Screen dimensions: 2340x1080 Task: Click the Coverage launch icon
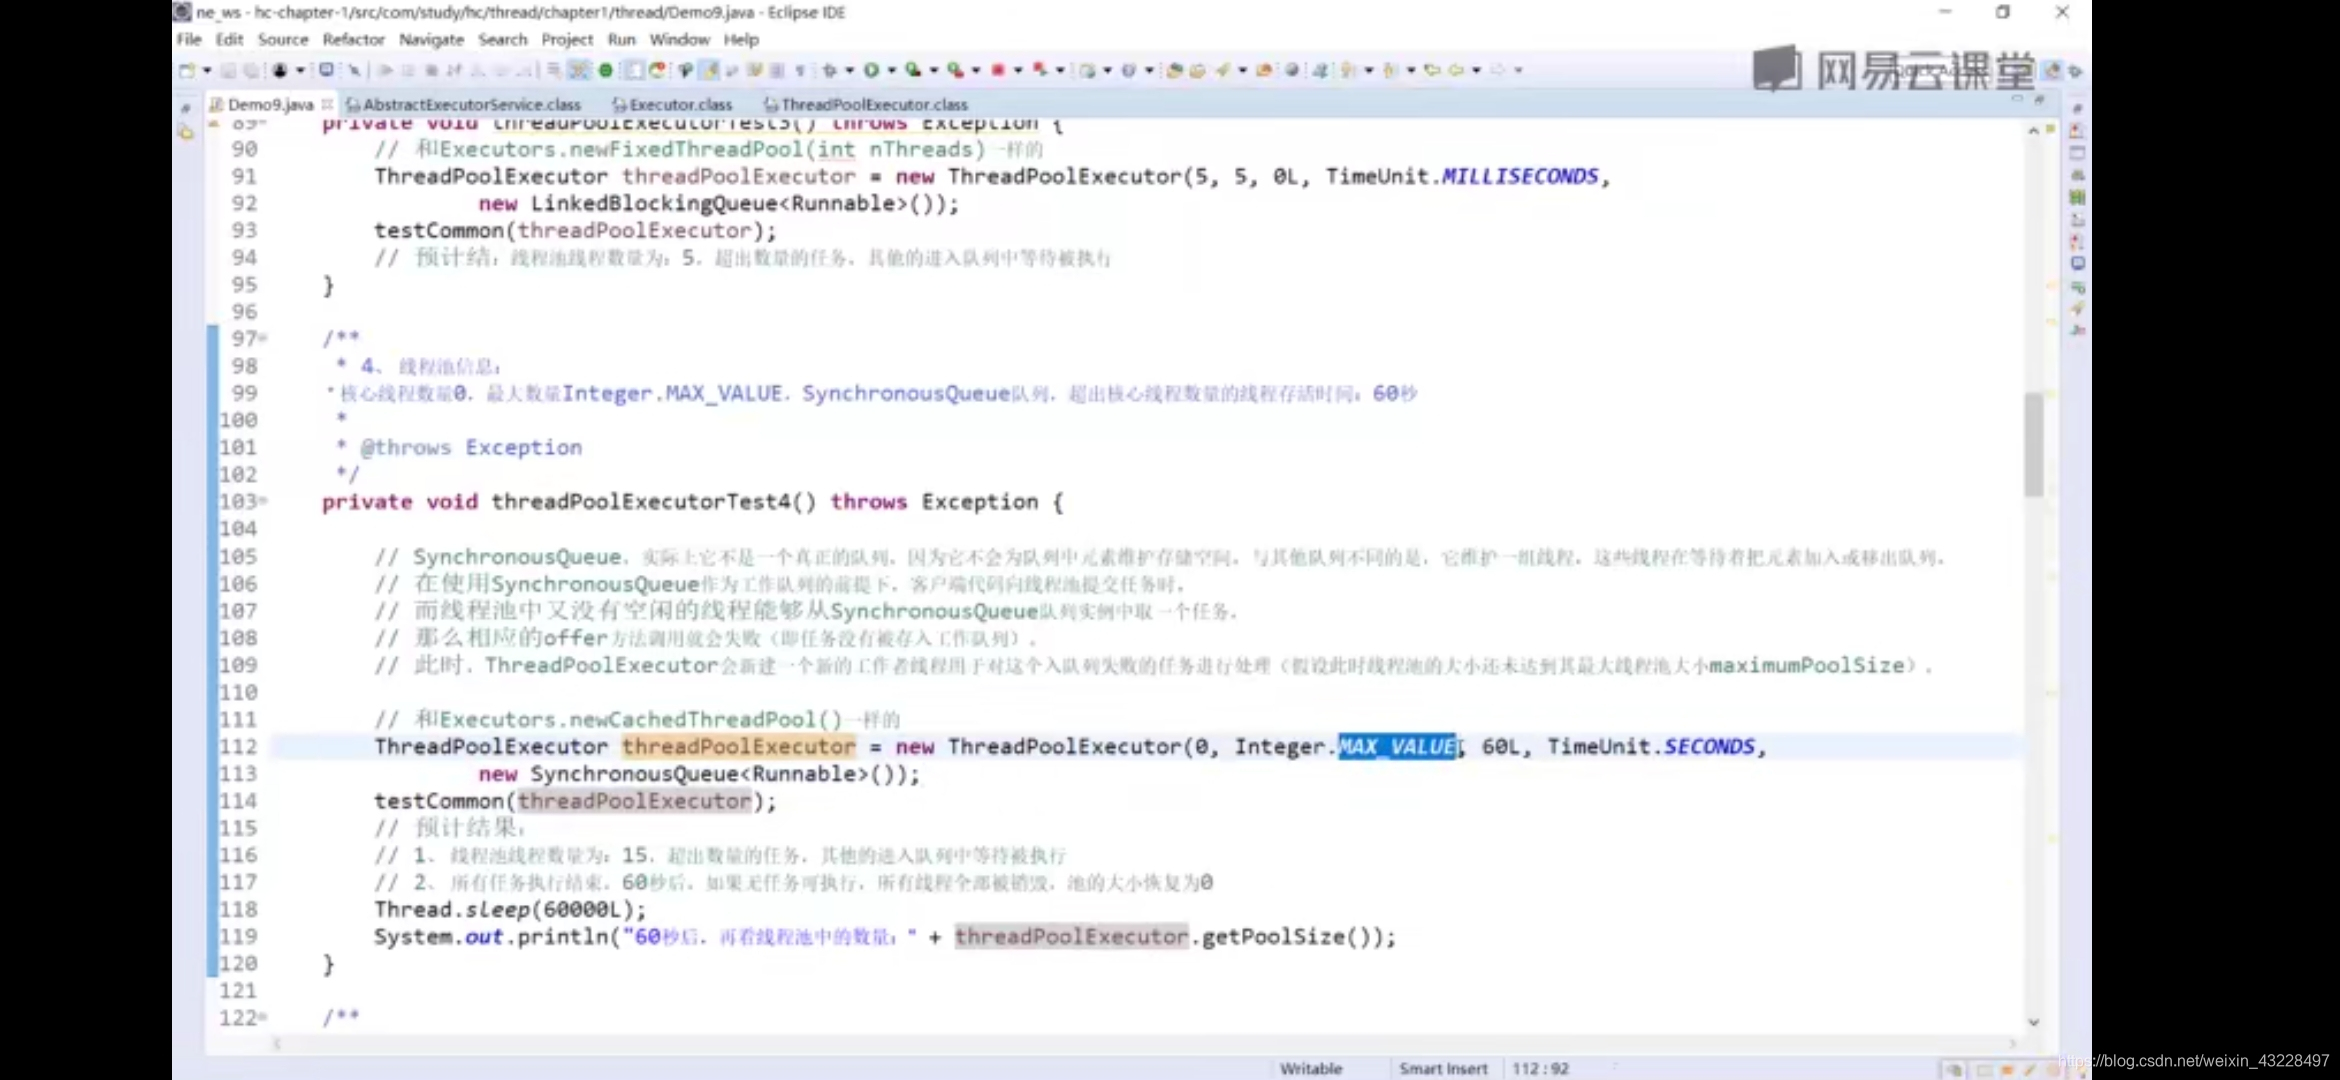[x=913, y=70]
